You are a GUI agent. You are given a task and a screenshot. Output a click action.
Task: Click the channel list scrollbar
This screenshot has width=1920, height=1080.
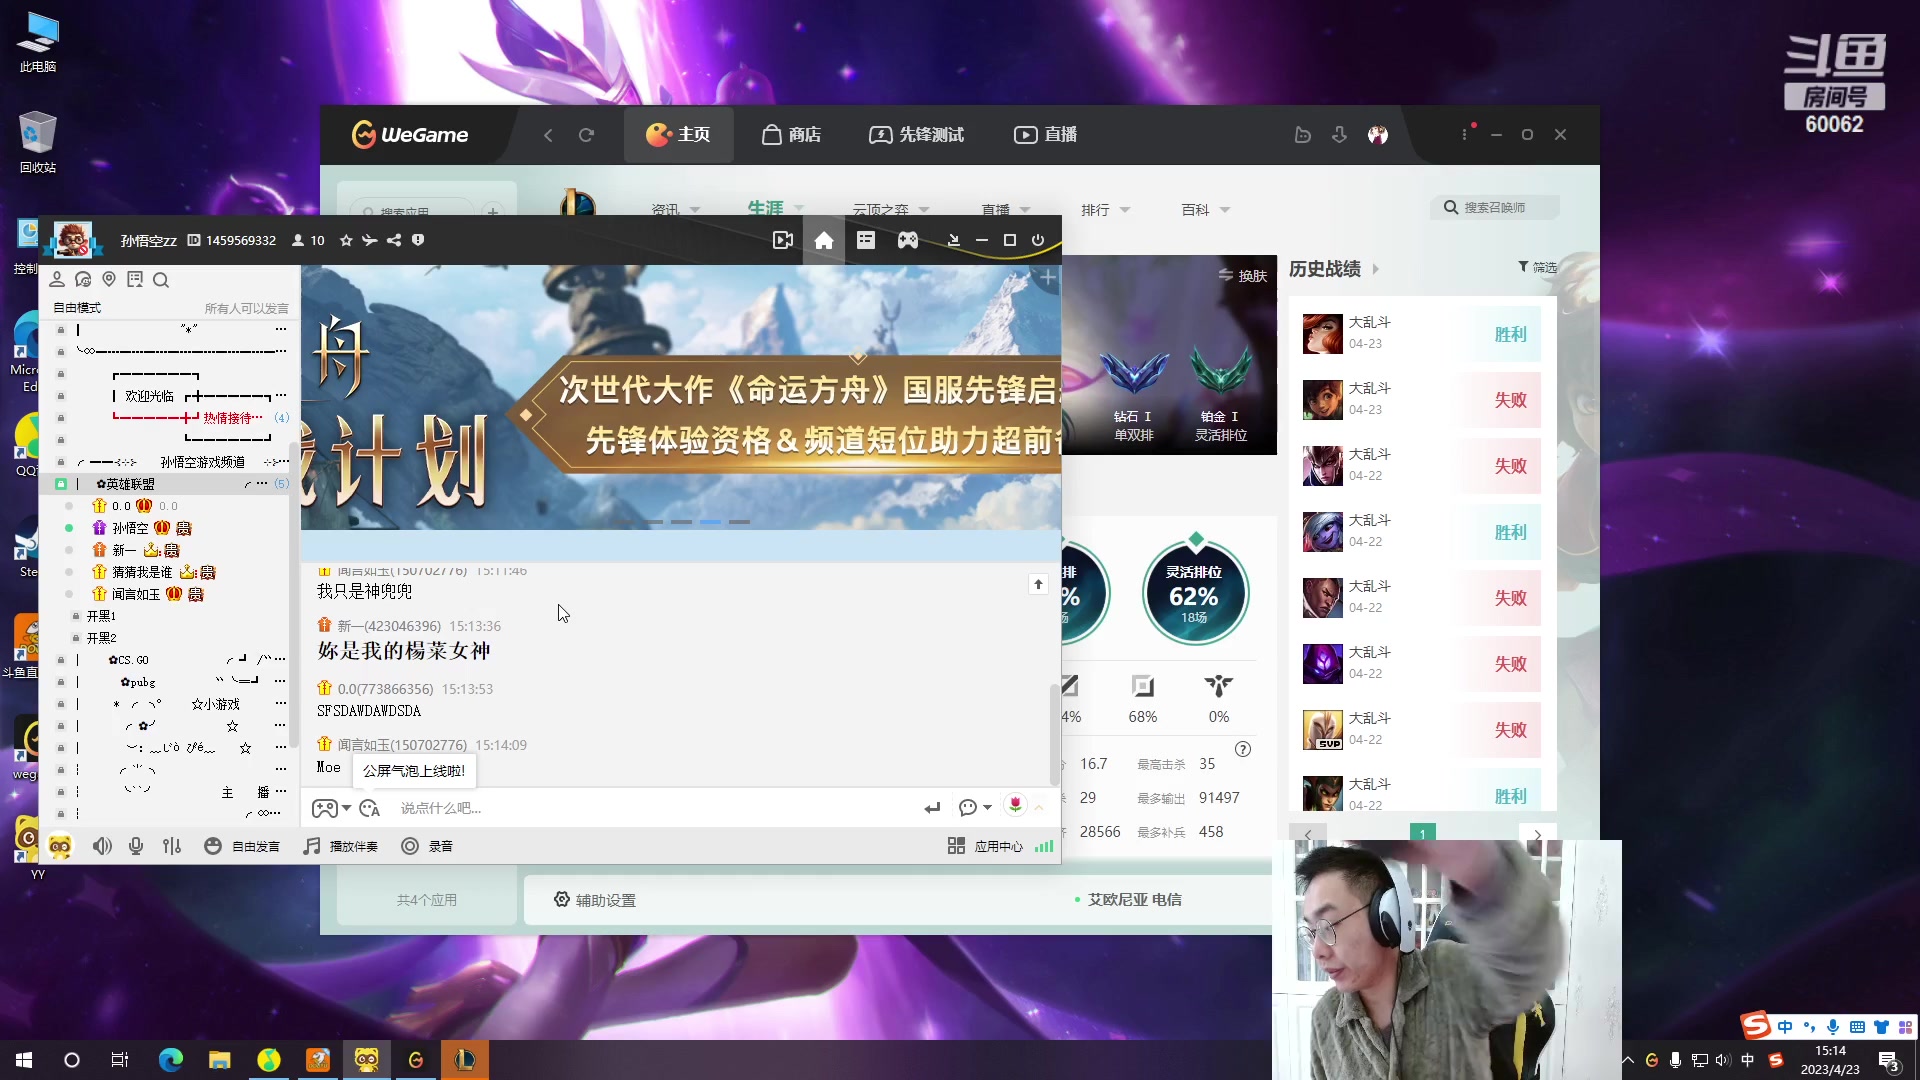[x=294, y=595]
